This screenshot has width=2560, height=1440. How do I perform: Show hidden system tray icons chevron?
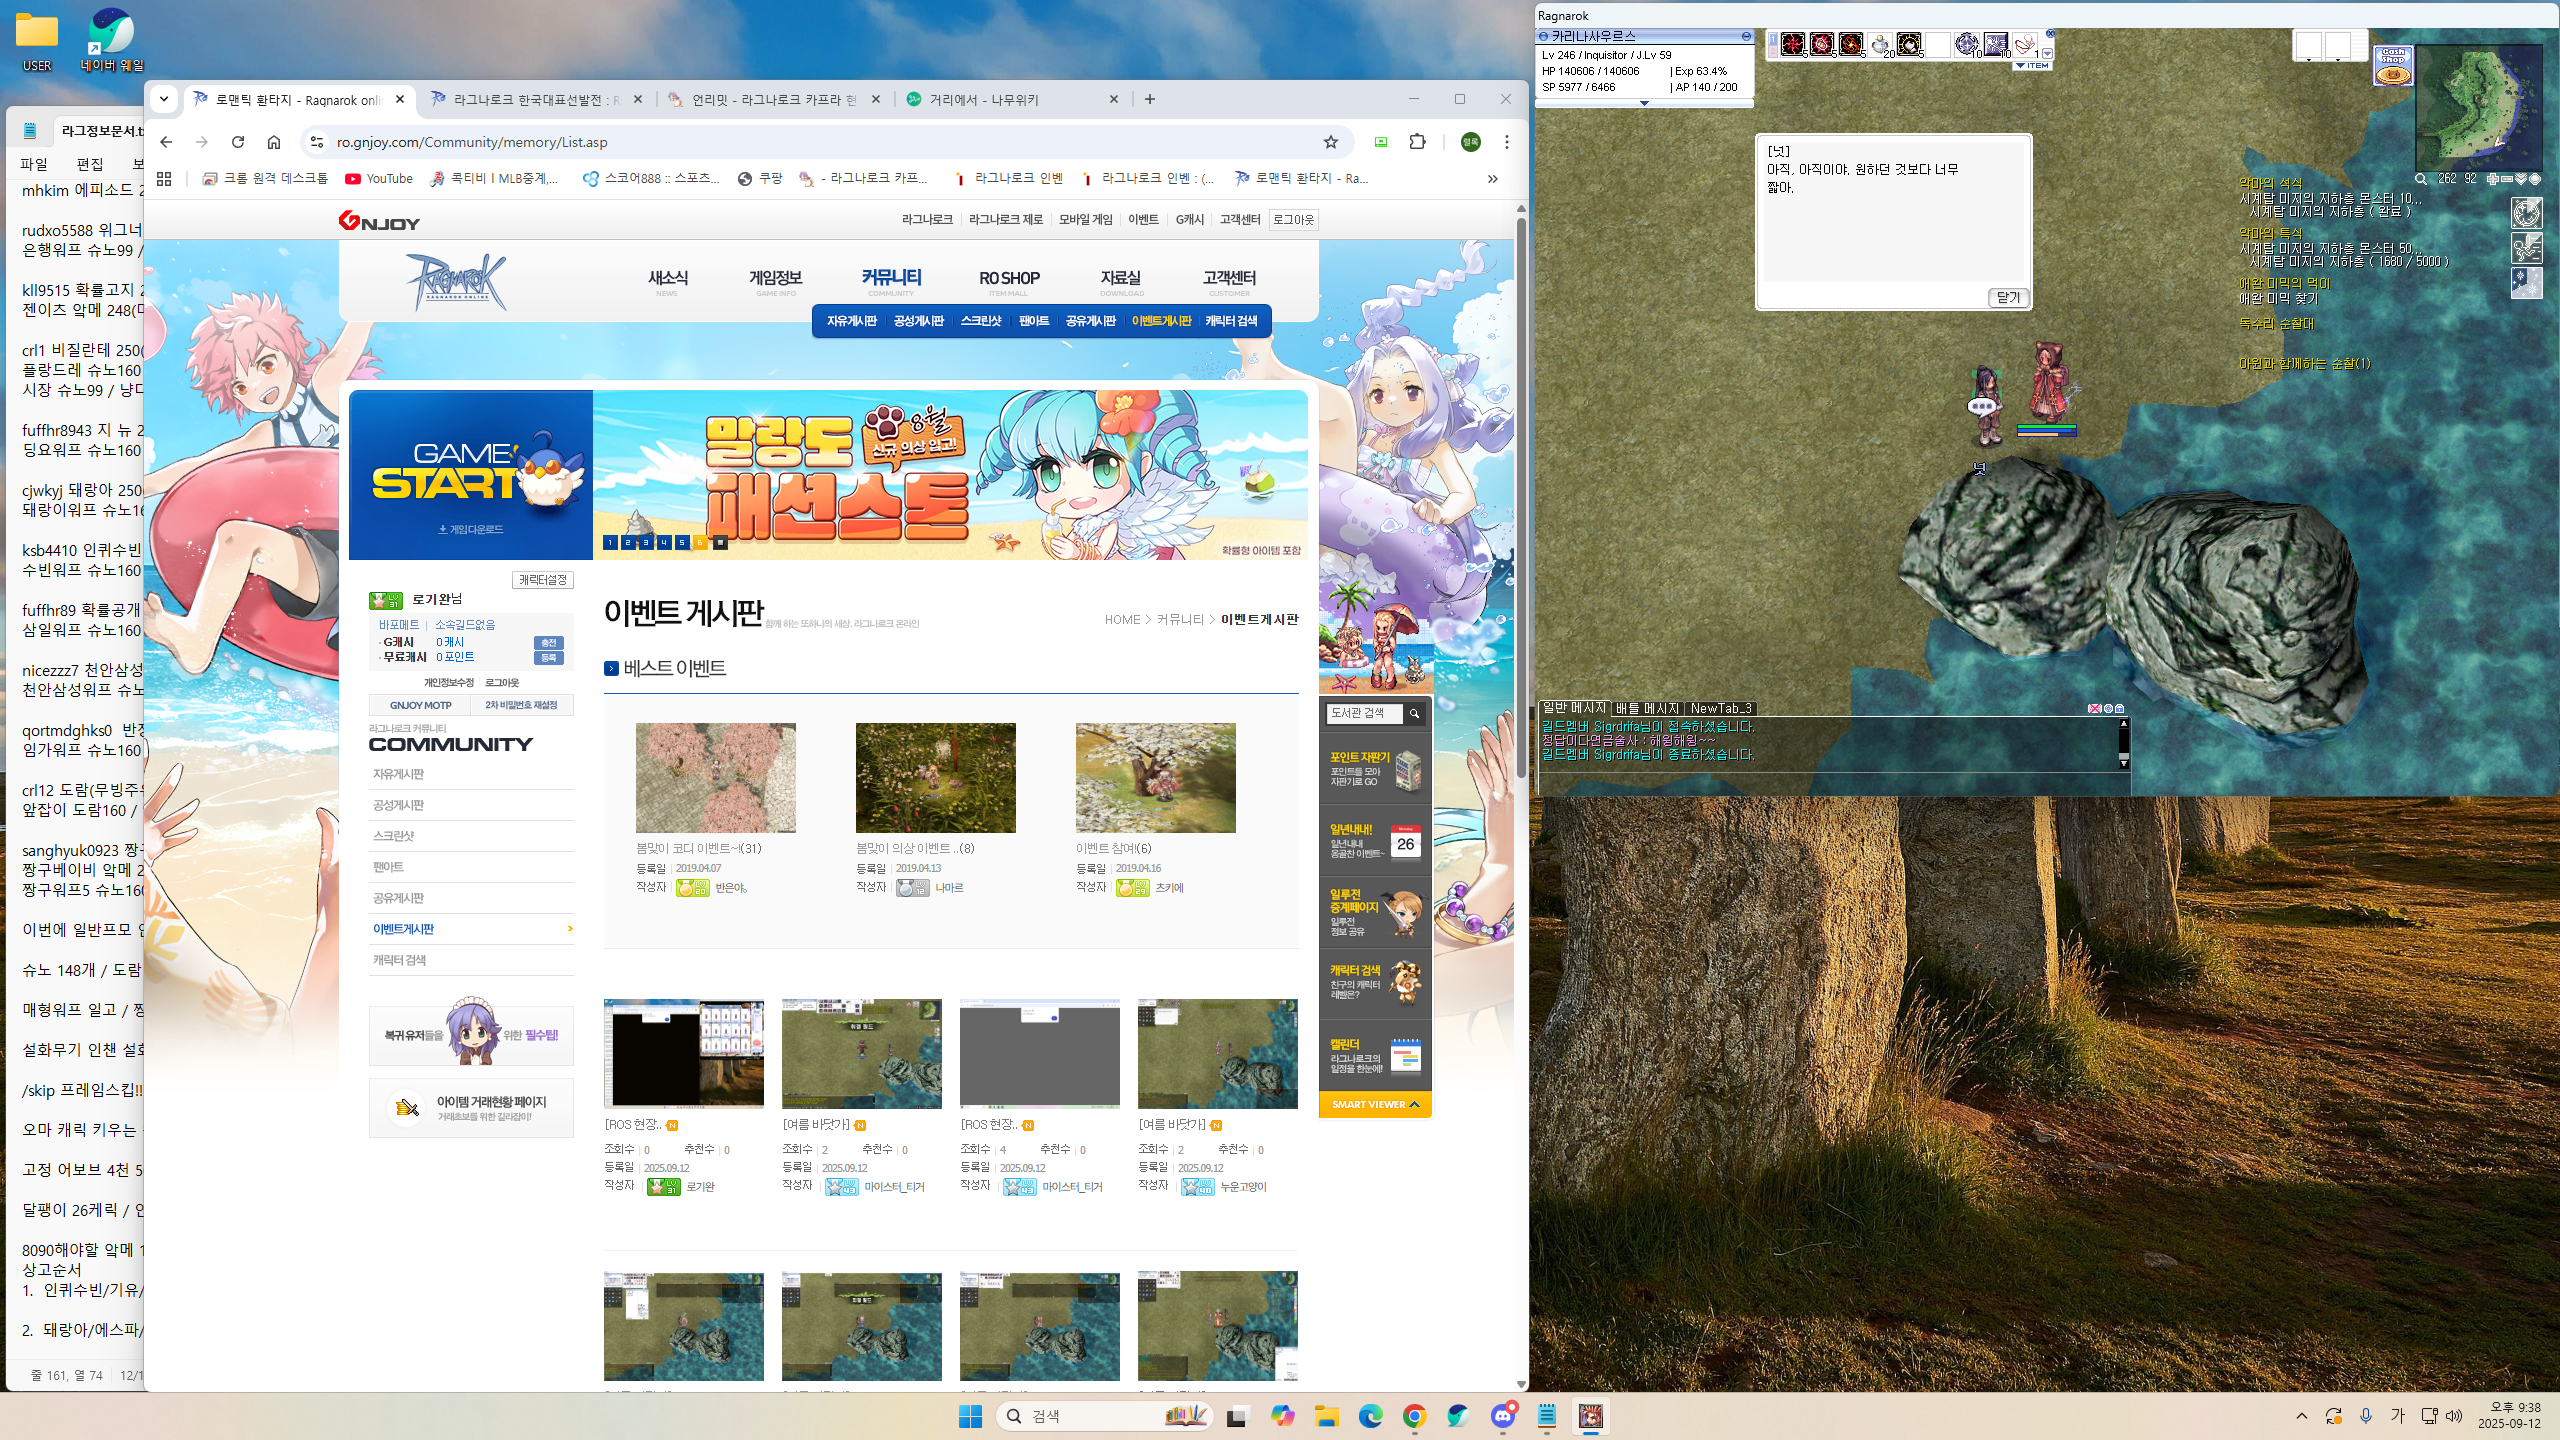coord(2302,1416)
